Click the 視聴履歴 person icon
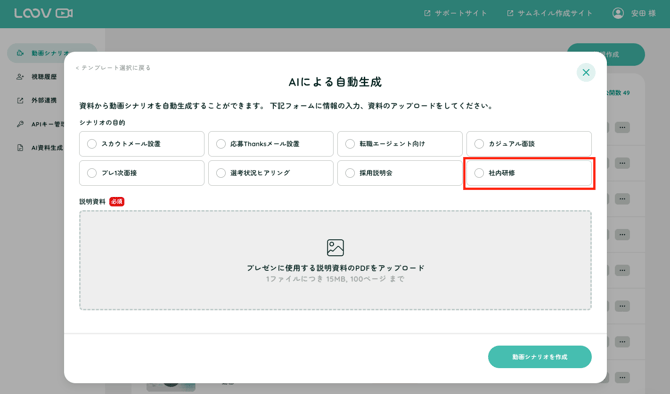Viewport: 670px width, 394px height. pos(20,77)
